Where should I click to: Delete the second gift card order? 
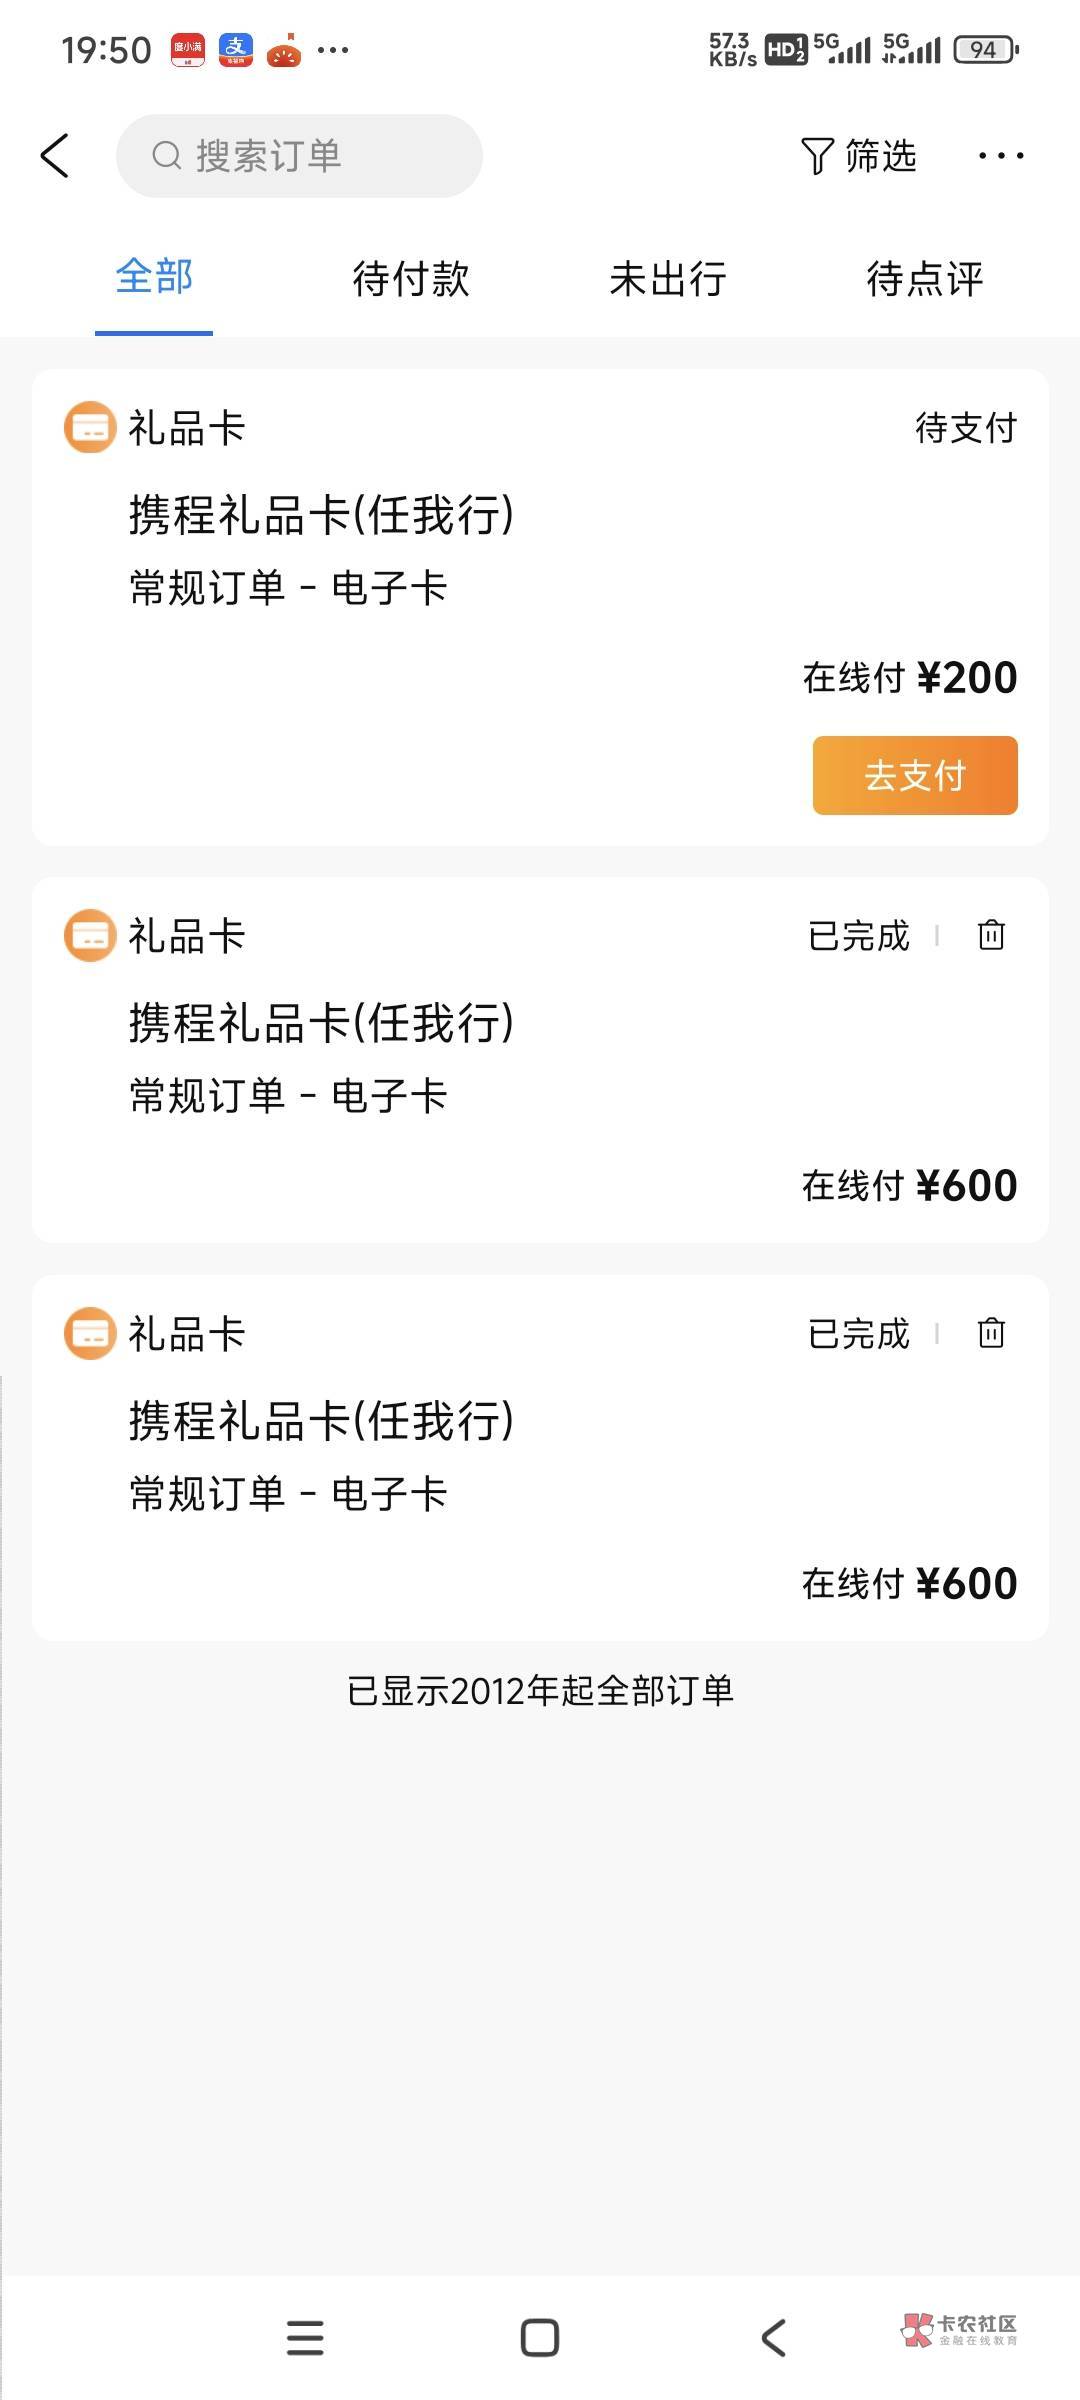click(x=991, y=935)
